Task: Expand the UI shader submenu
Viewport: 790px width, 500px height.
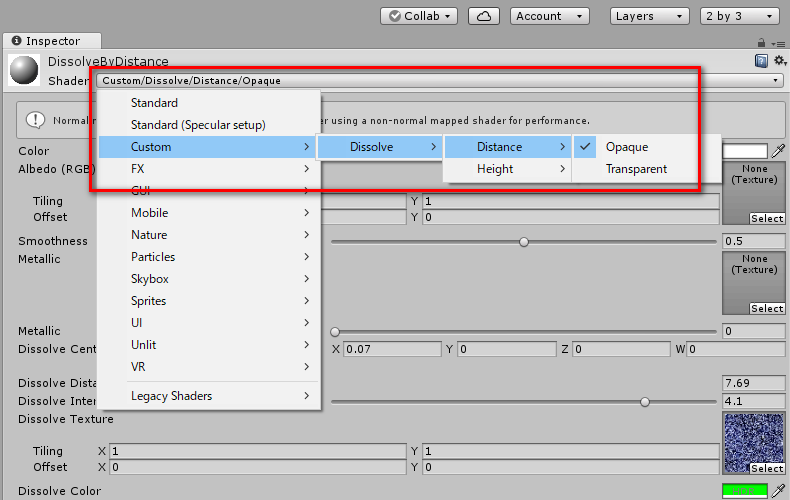Action: [x=209, y=323]
